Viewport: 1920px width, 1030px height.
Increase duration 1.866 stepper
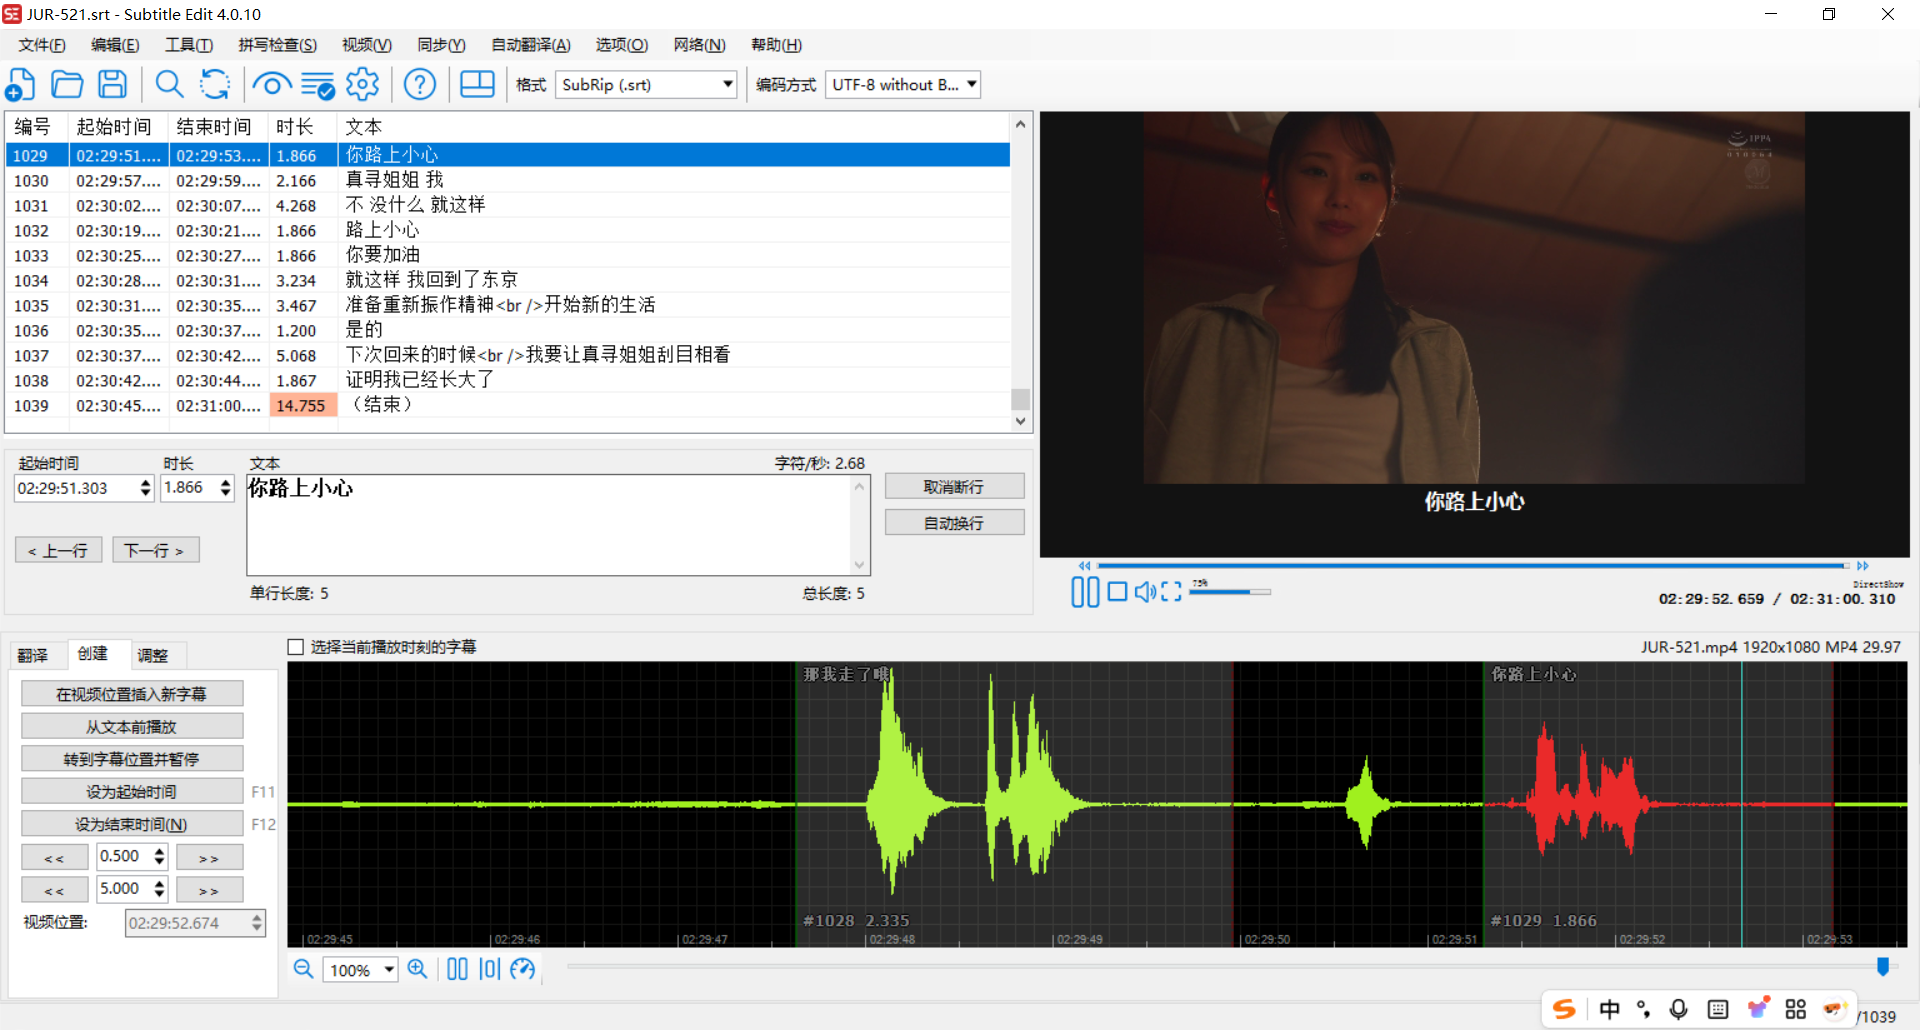click(226, 483)
